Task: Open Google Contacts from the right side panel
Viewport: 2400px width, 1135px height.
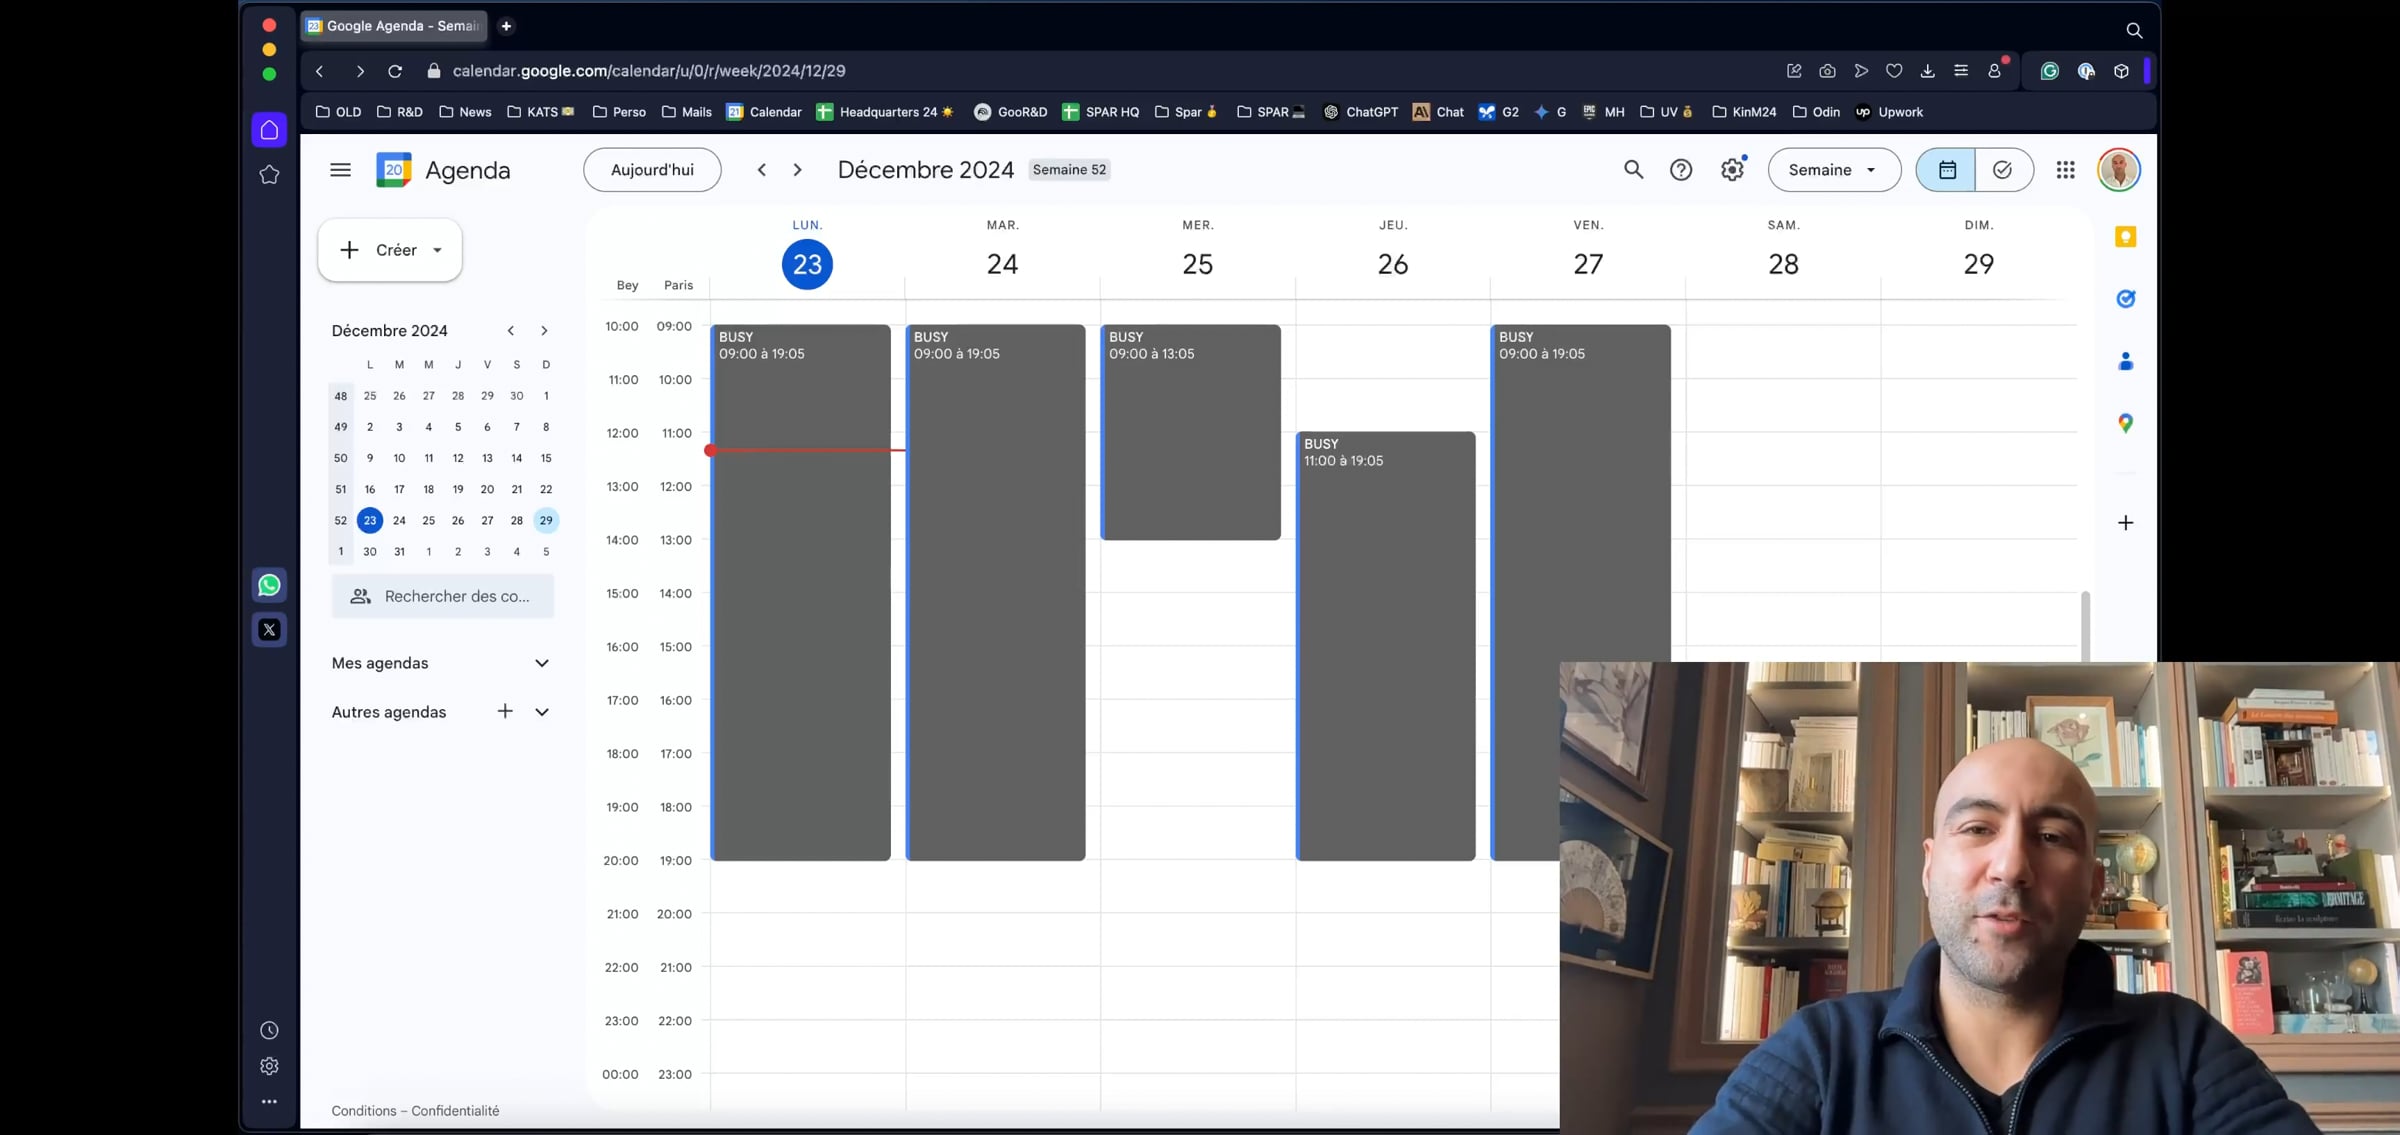Action: point(2125,361)
